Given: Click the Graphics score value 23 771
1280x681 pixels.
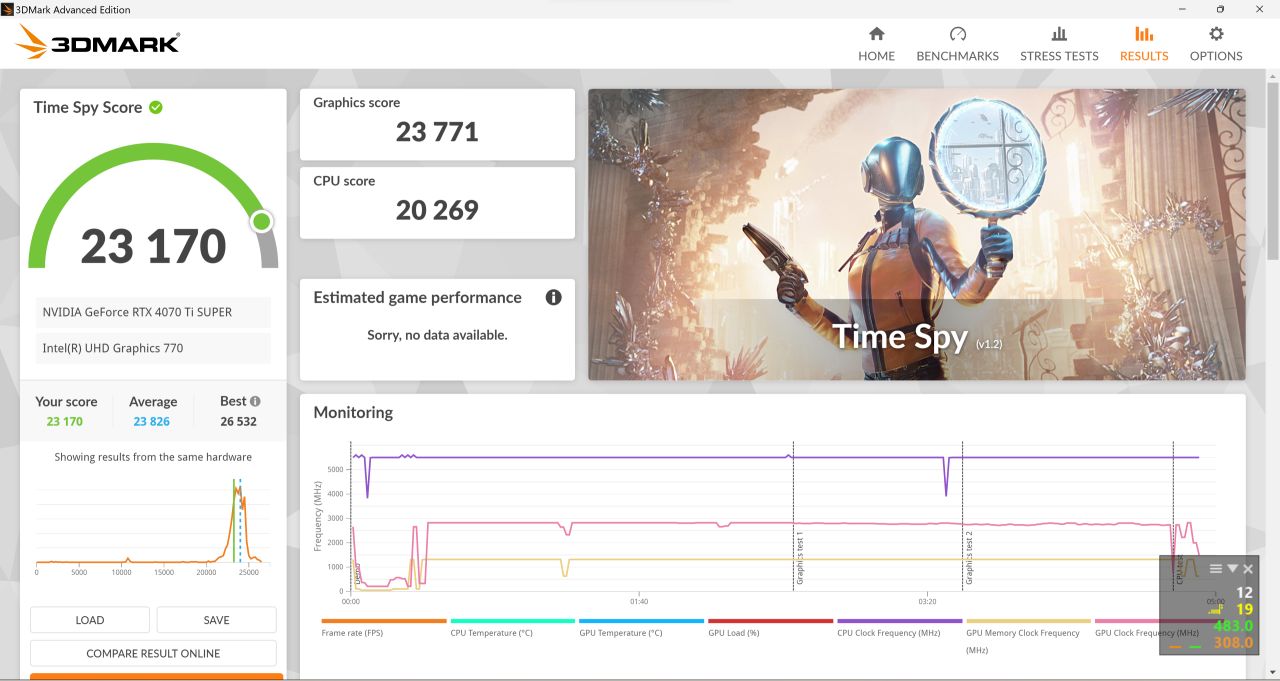Looking at the screenshot, I should pos(437,132).
